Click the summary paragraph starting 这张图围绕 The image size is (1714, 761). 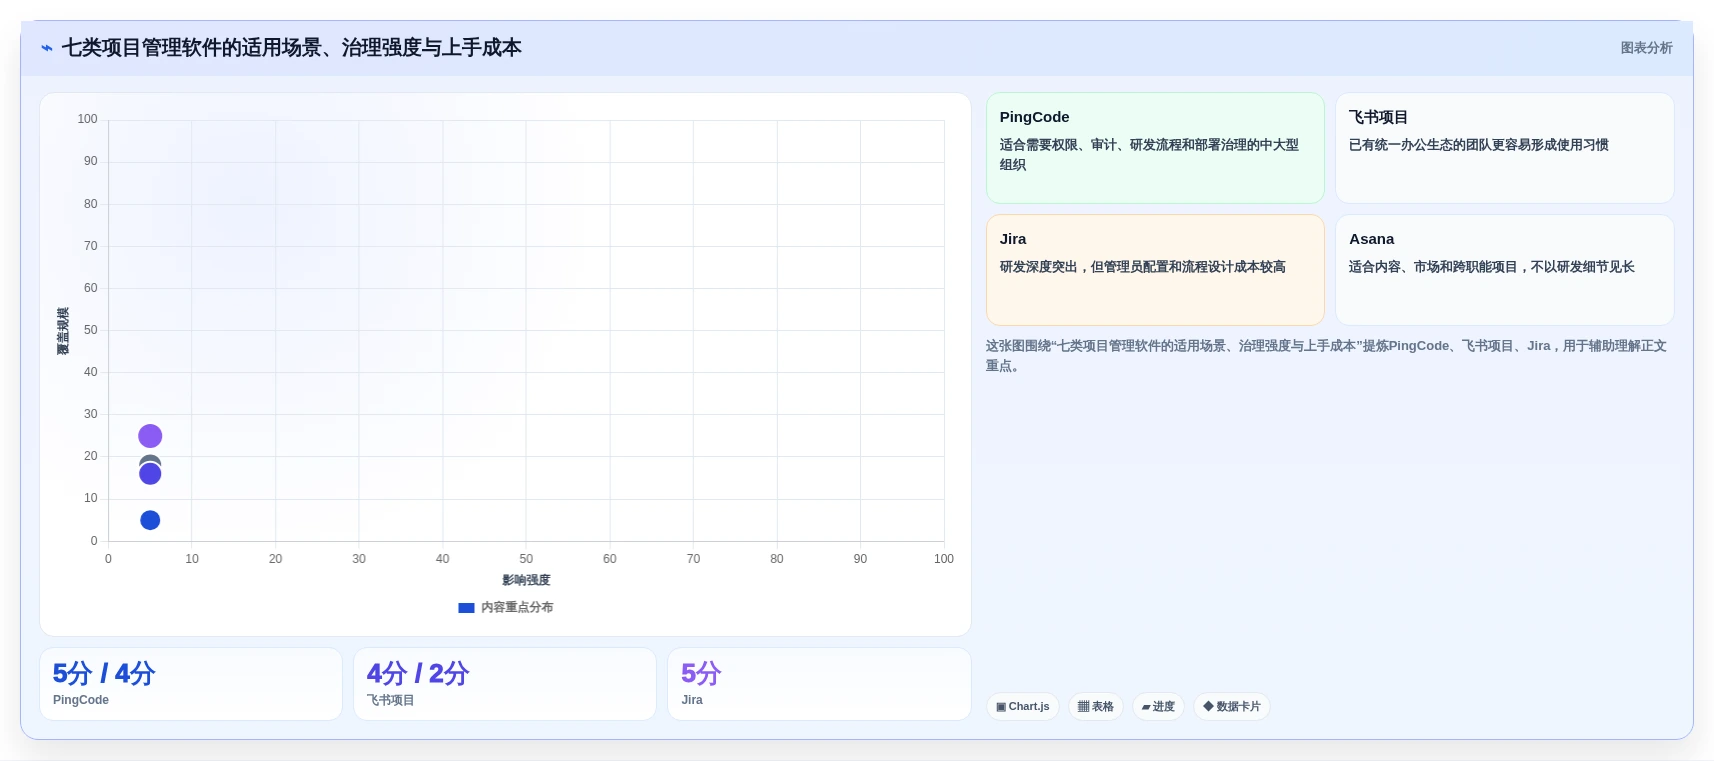tap(1326, 355)
